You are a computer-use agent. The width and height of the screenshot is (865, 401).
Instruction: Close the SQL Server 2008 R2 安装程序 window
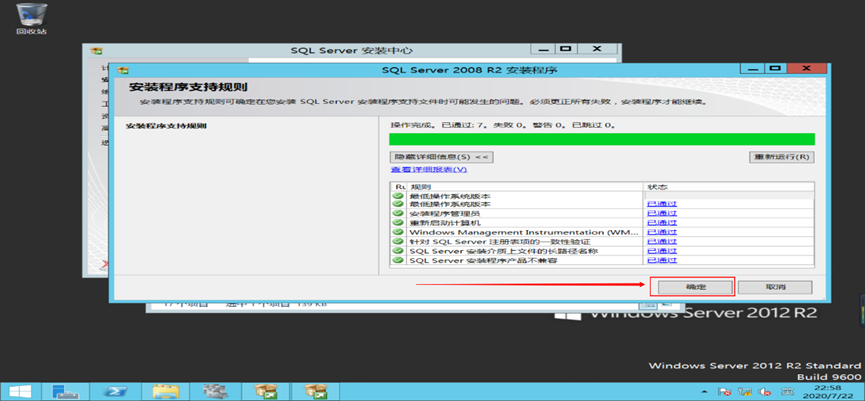[x=807, y=68]
